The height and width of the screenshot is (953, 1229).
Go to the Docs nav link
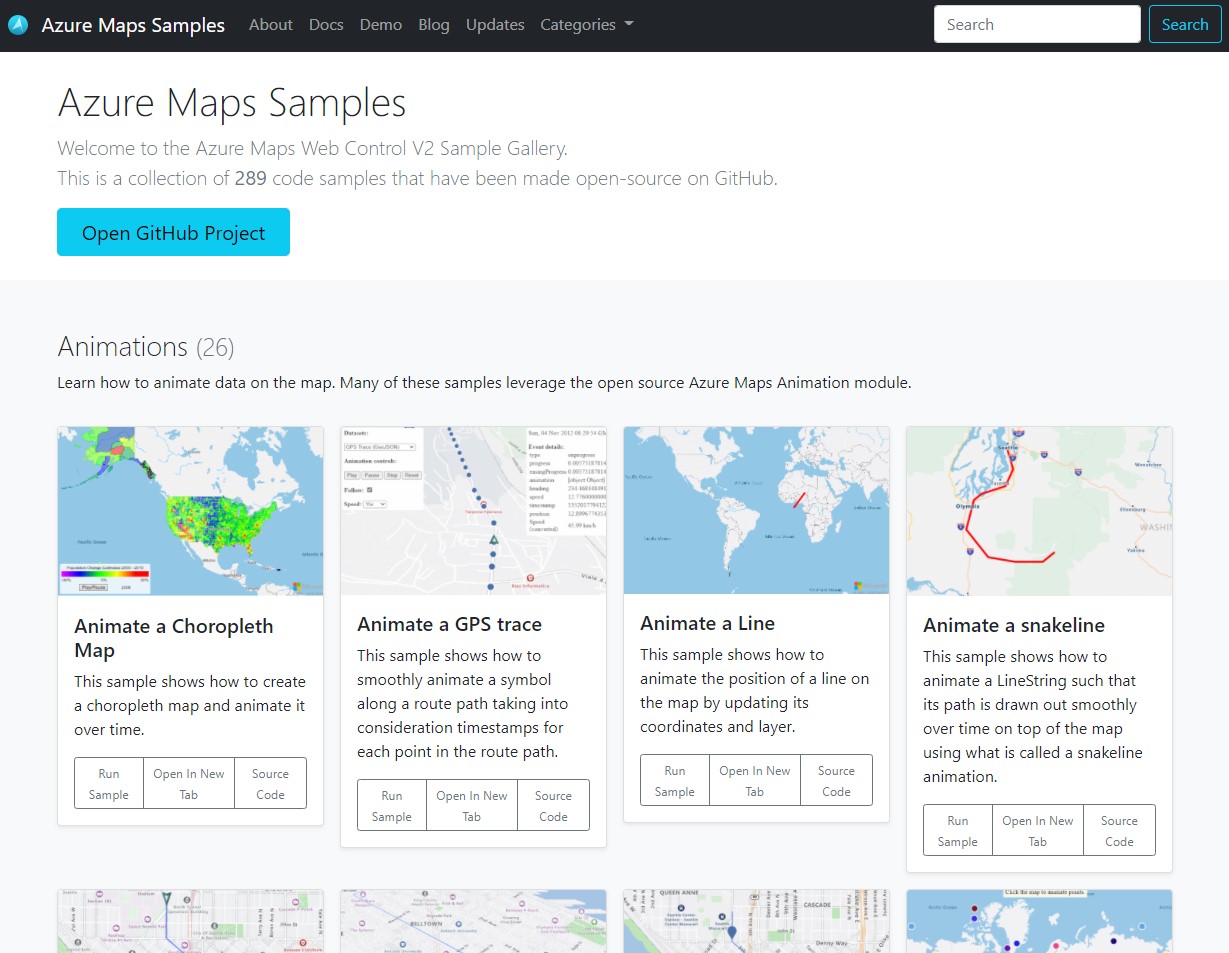coord(326,25)
